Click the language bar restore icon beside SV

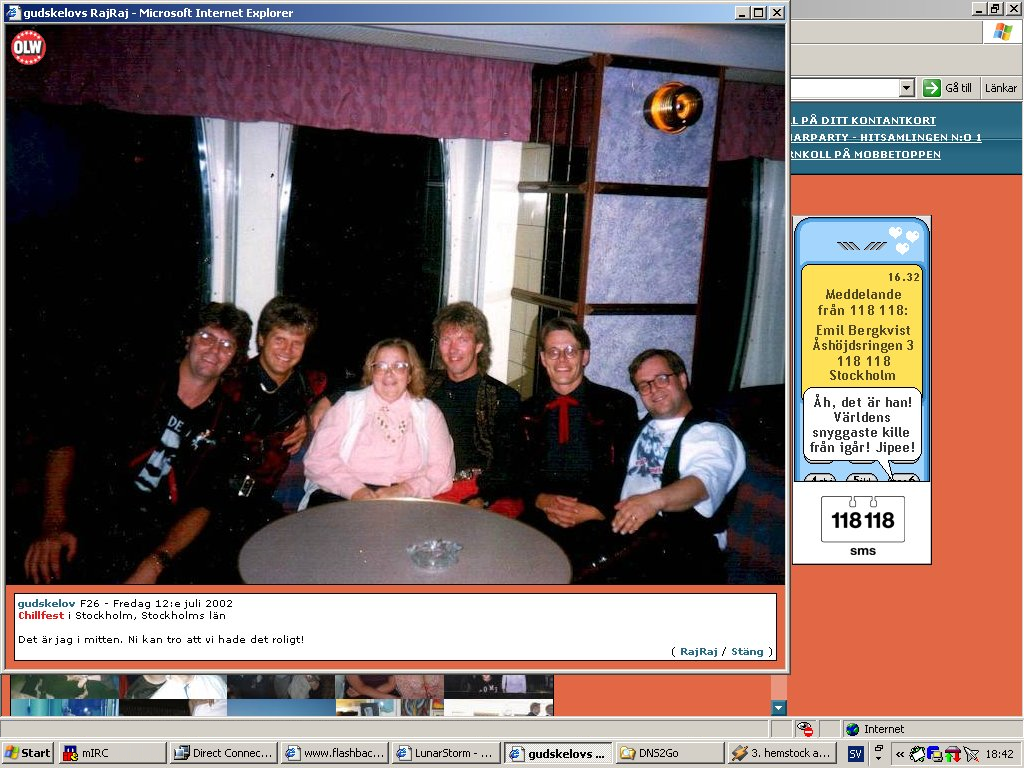click(x=879, y=748)
